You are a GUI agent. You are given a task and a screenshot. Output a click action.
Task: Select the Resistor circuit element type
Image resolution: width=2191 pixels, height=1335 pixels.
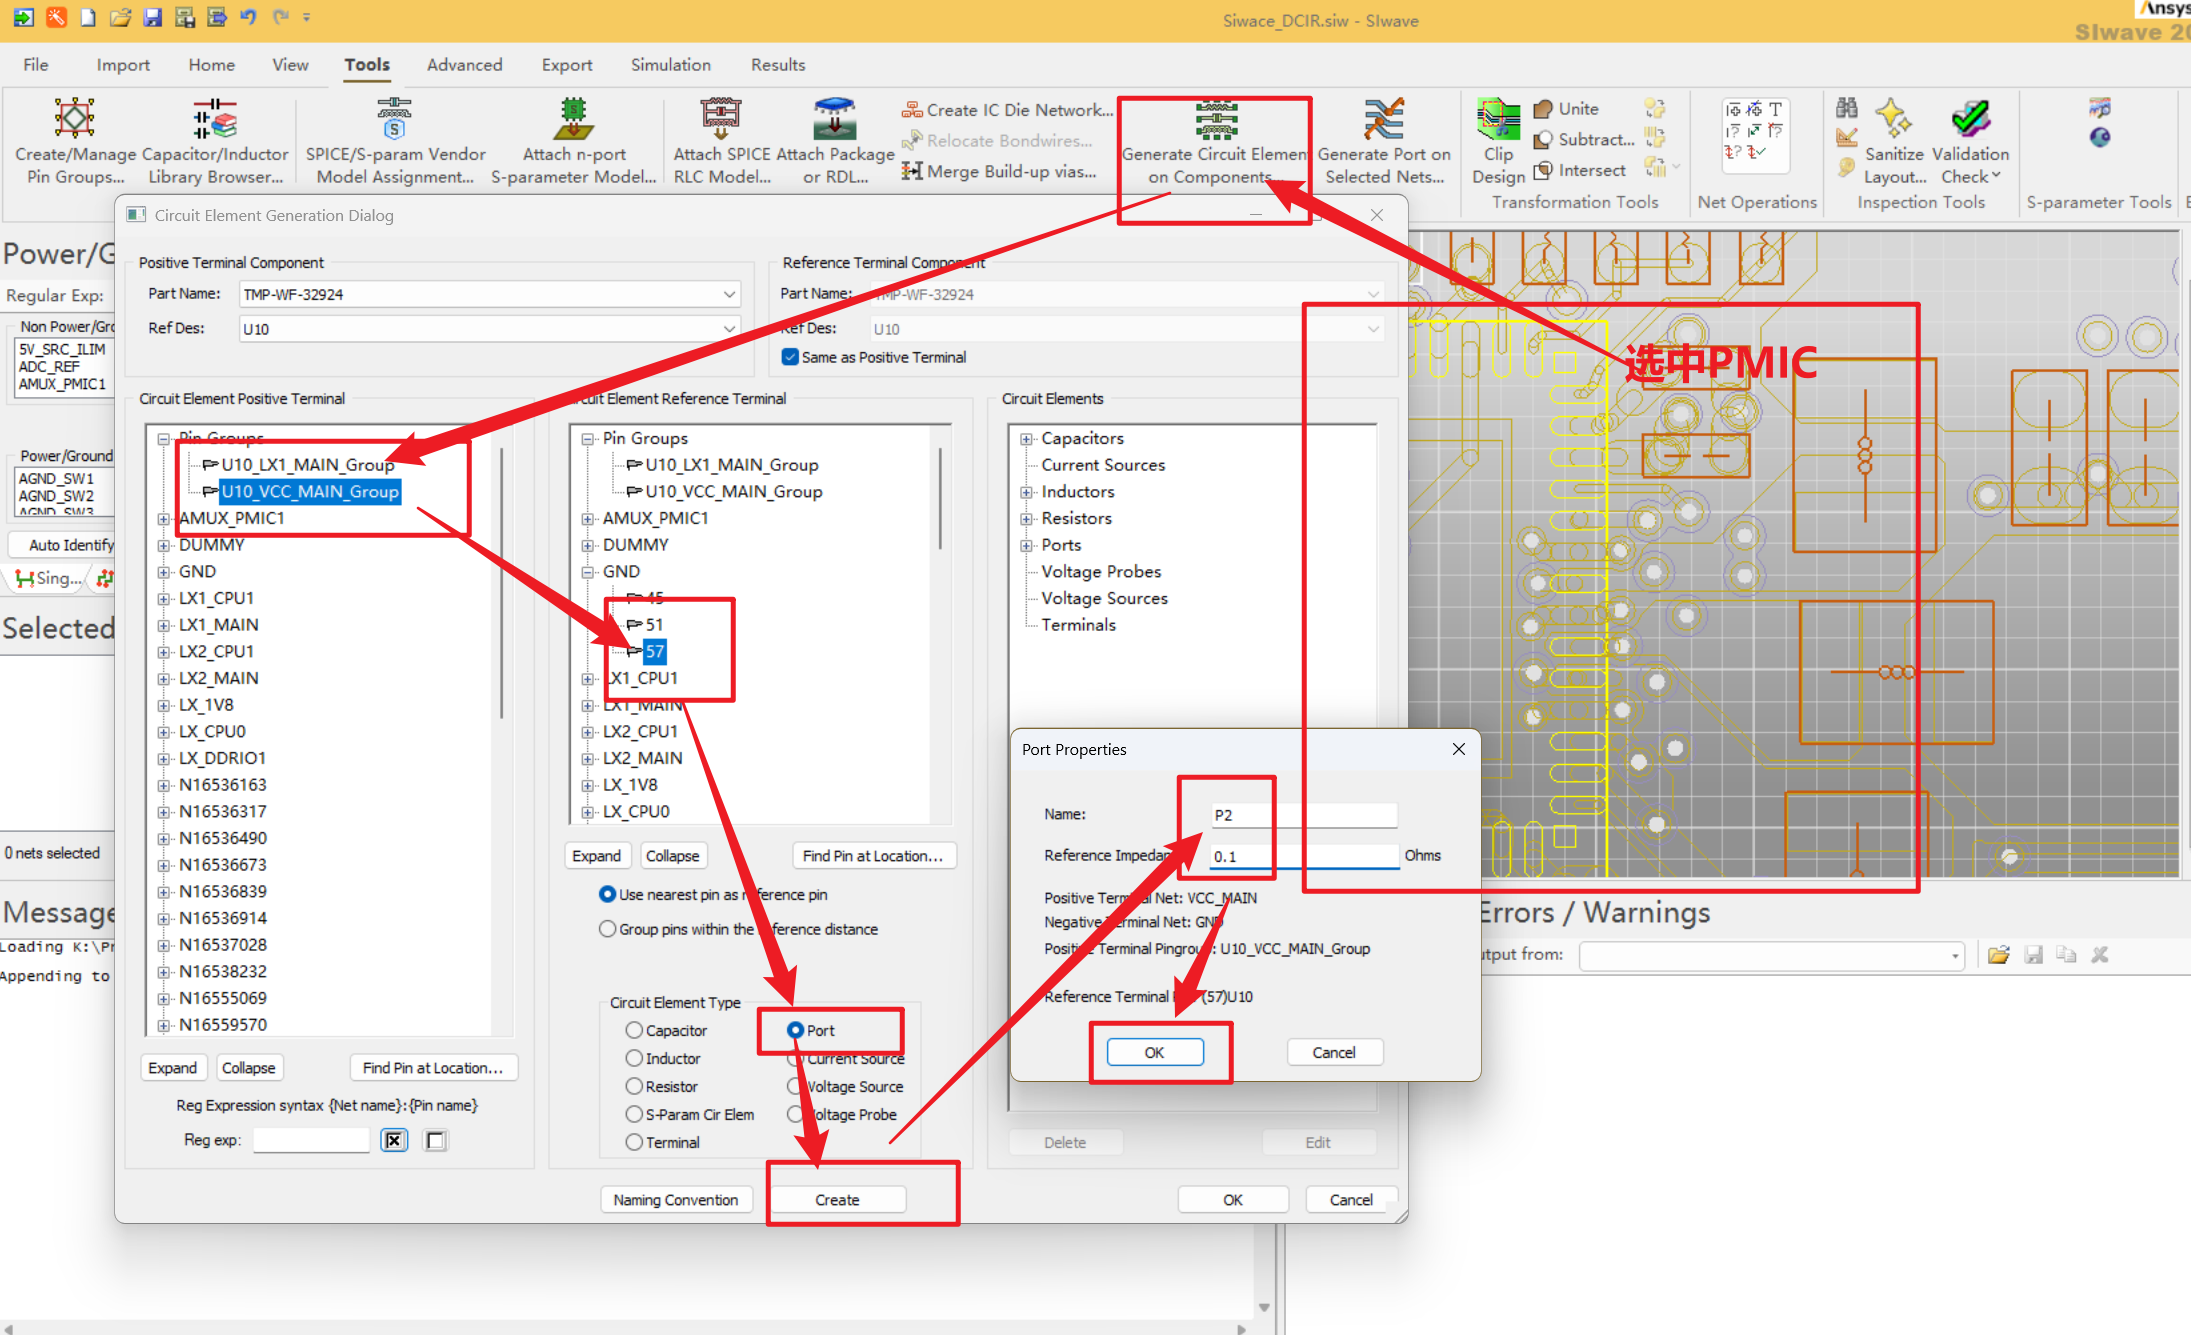coord(634,1086)
